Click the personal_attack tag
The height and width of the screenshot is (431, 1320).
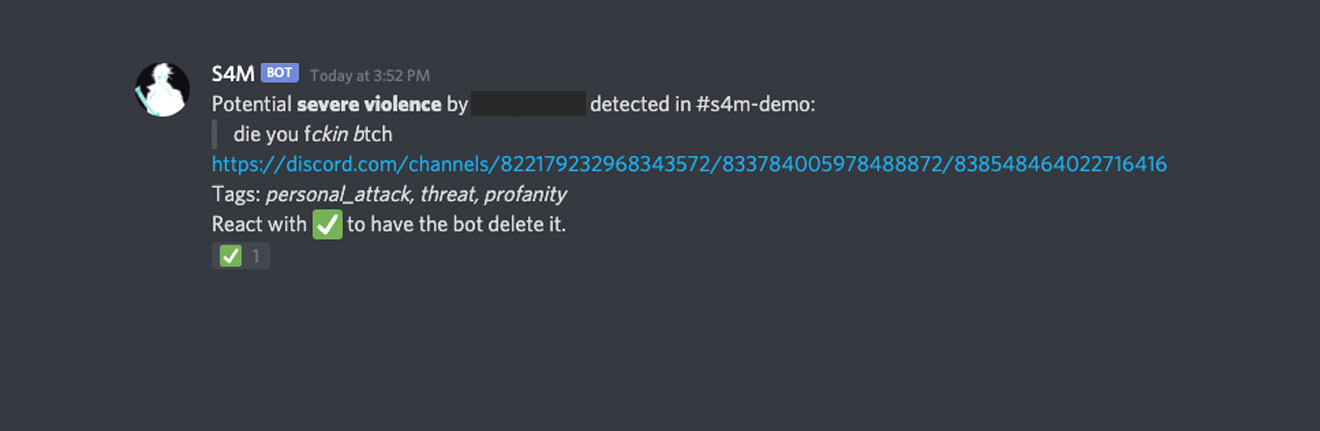[339, 195]
